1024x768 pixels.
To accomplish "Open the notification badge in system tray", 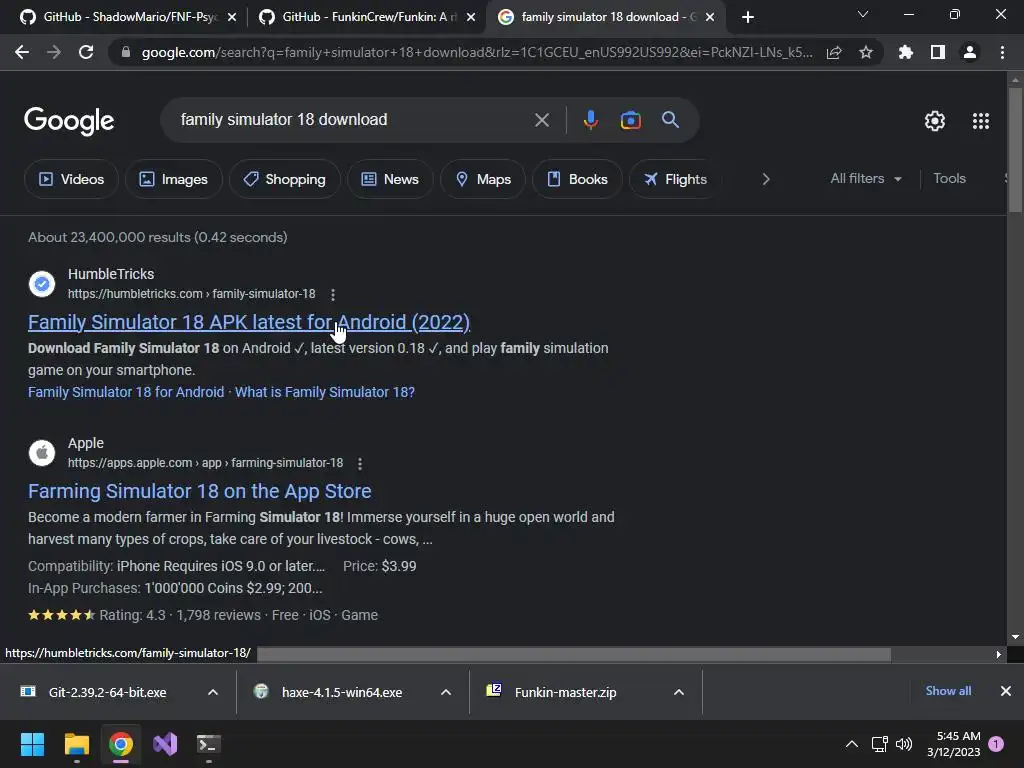I will coord(996,744).
